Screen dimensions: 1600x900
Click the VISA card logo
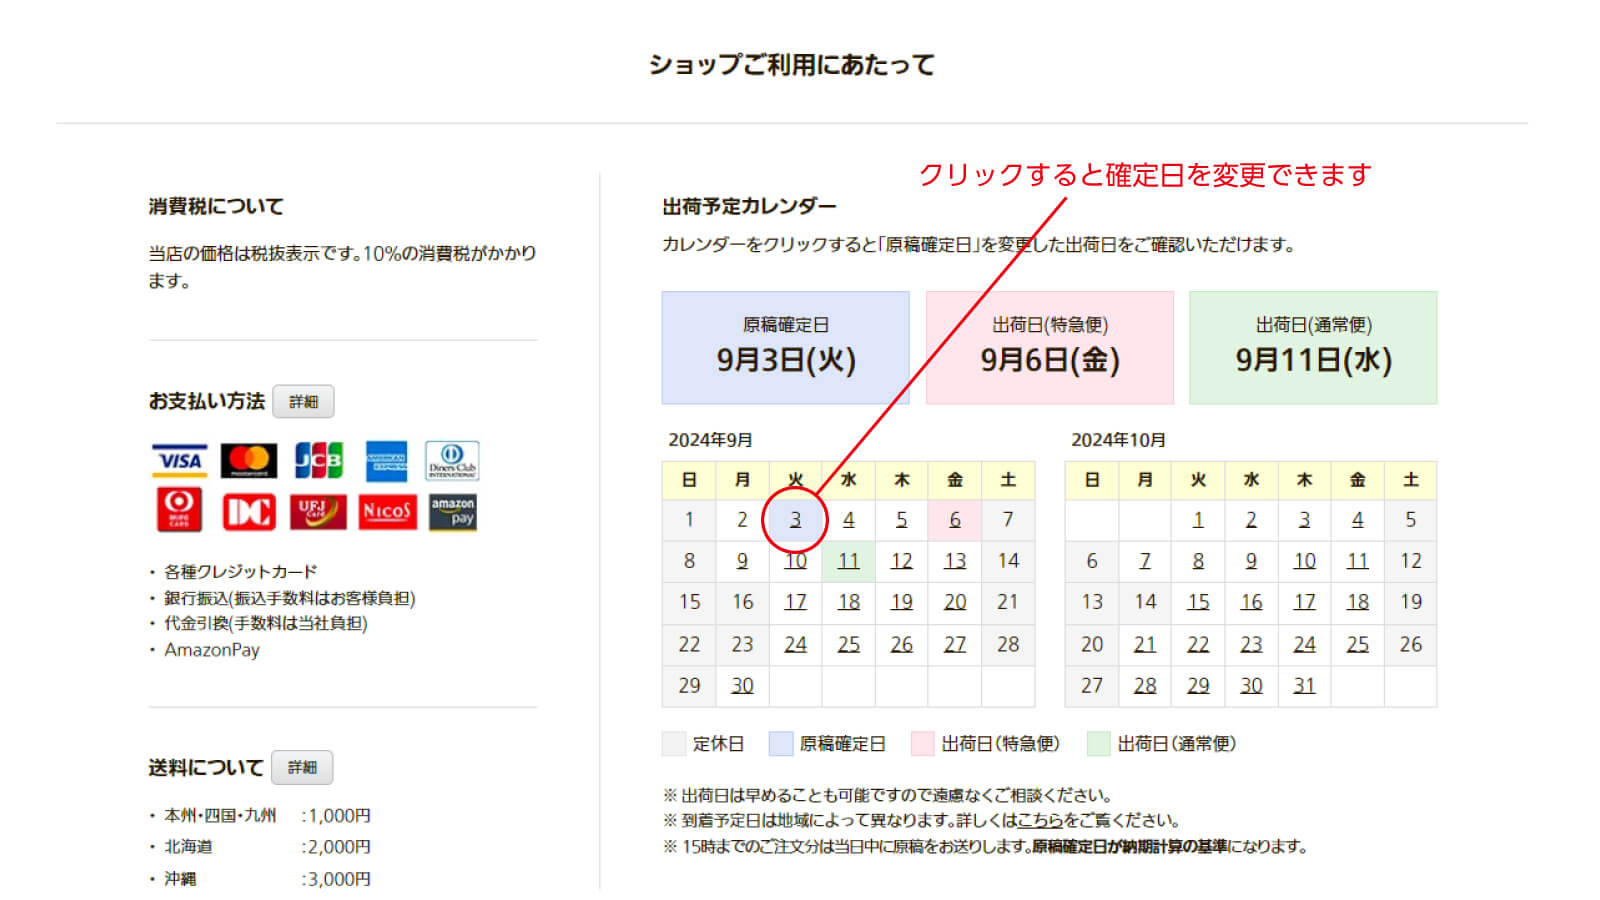pyautogui.click(x=180, y=460)
